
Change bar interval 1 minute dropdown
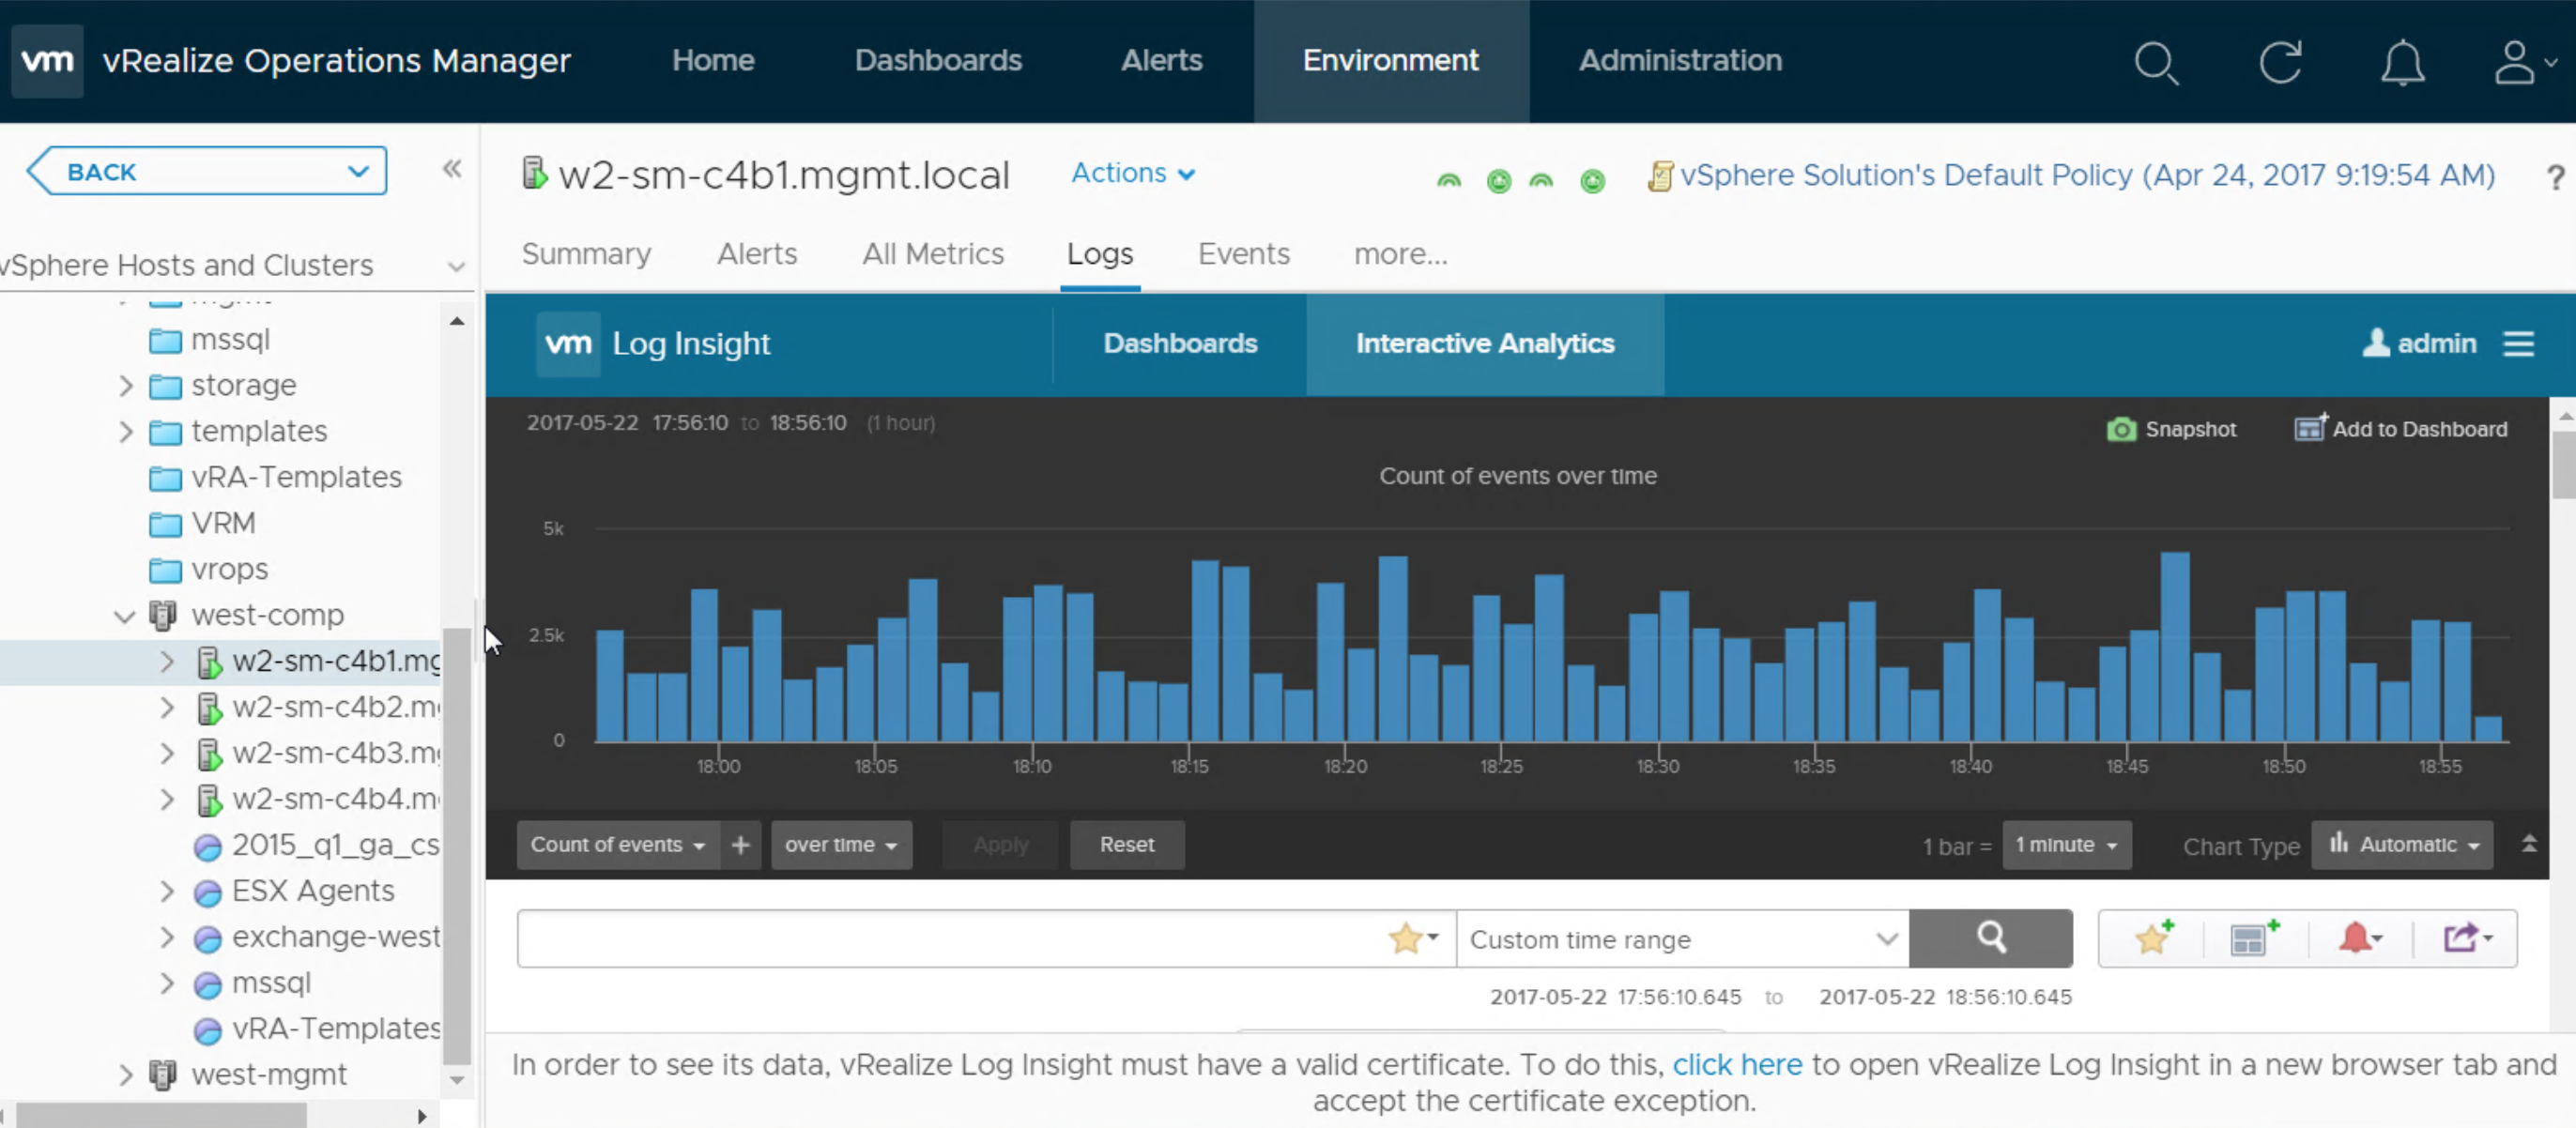pyautogui.click(x=2066, y=845)
